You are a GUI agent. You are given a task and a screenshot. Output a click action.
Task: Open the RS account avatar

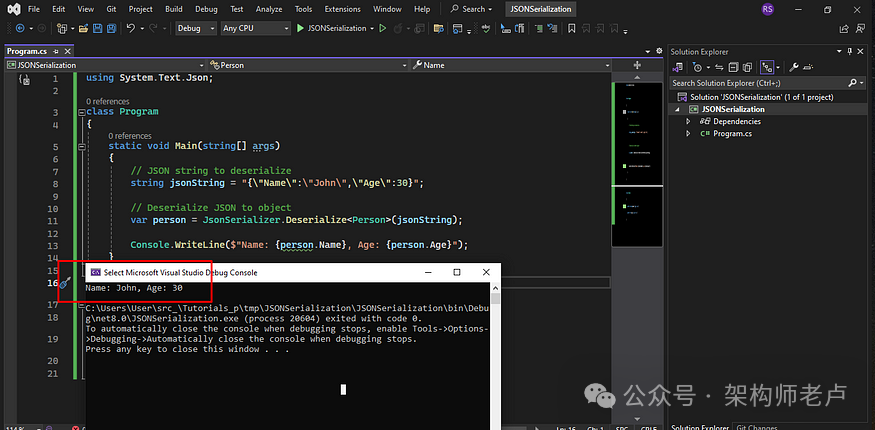coord(768,9)
